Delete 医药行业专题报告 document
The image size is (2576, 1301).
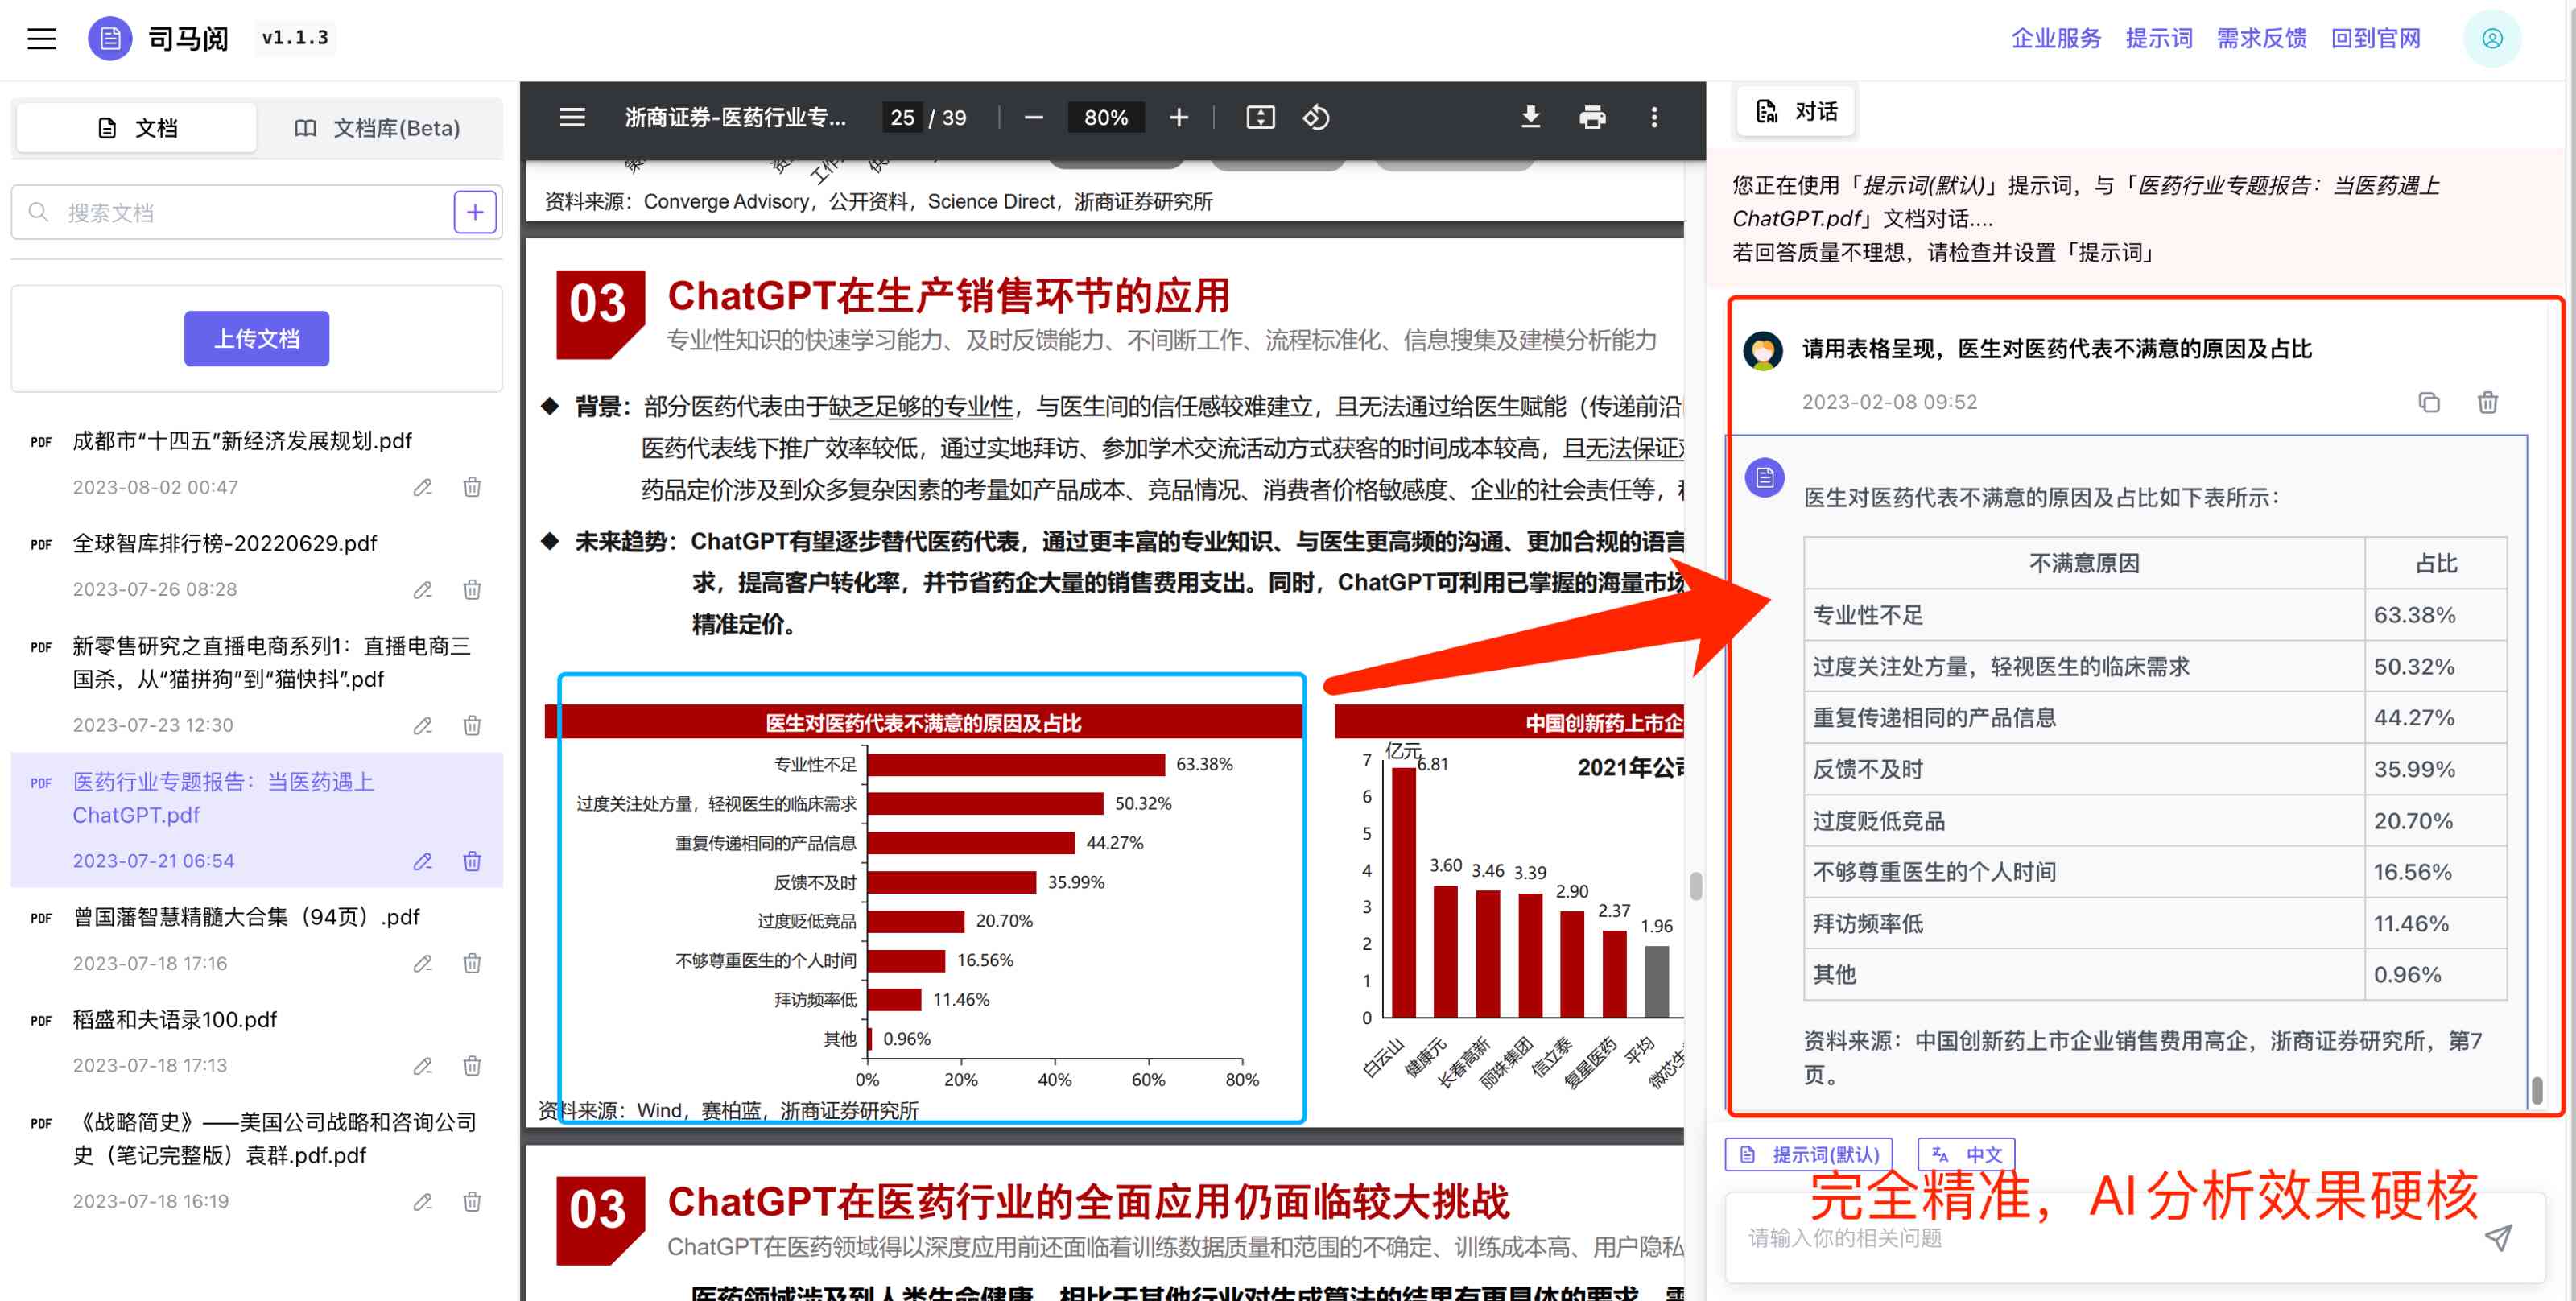tap(472, 861)
